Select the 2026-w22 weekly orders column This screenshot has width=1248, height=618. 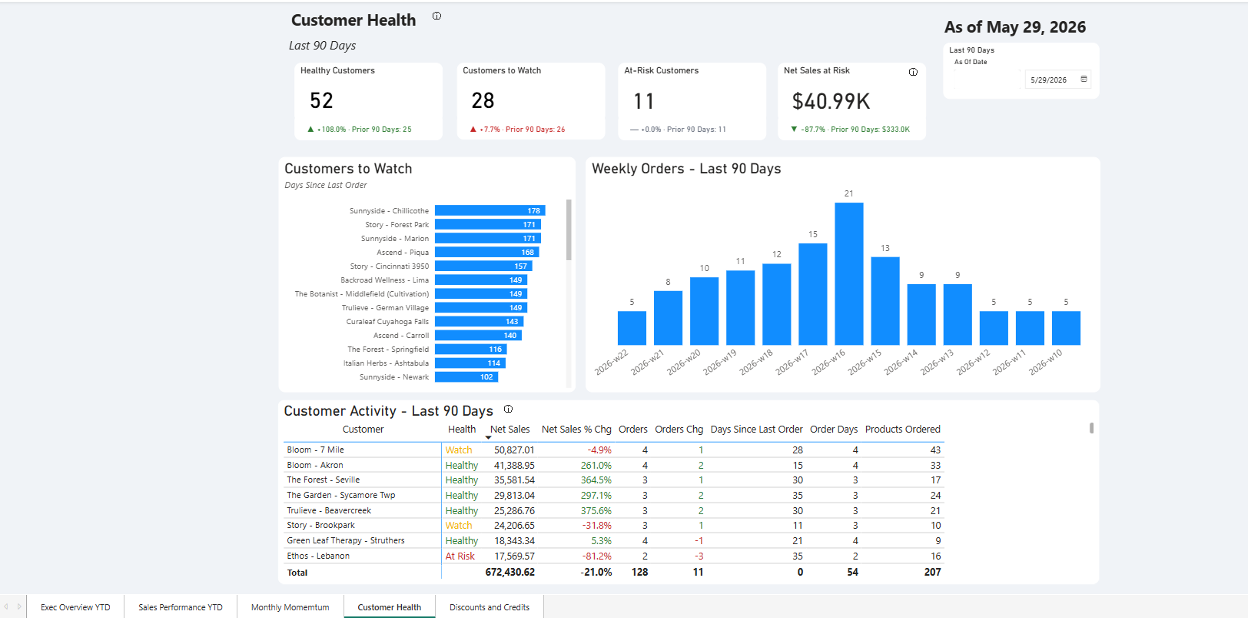(x=632, y=328)
